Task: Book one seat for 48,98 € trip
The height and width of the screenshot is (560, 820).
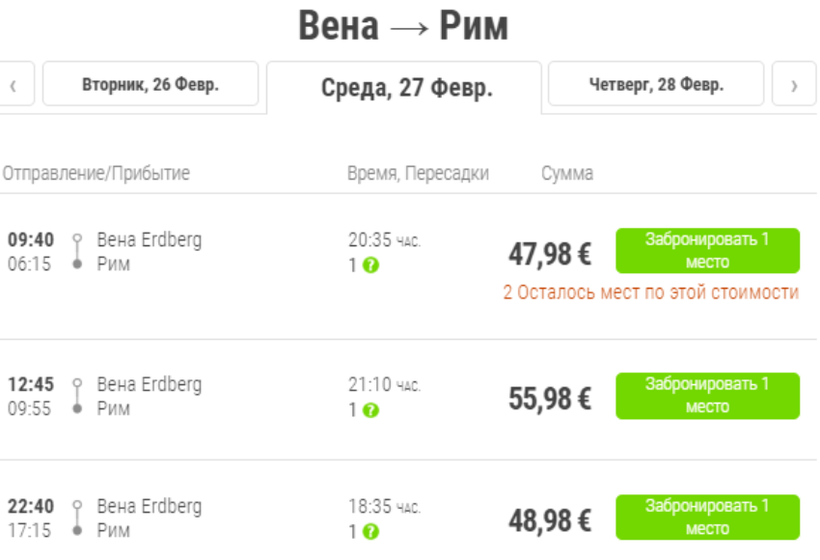Action: pos(707,518)
